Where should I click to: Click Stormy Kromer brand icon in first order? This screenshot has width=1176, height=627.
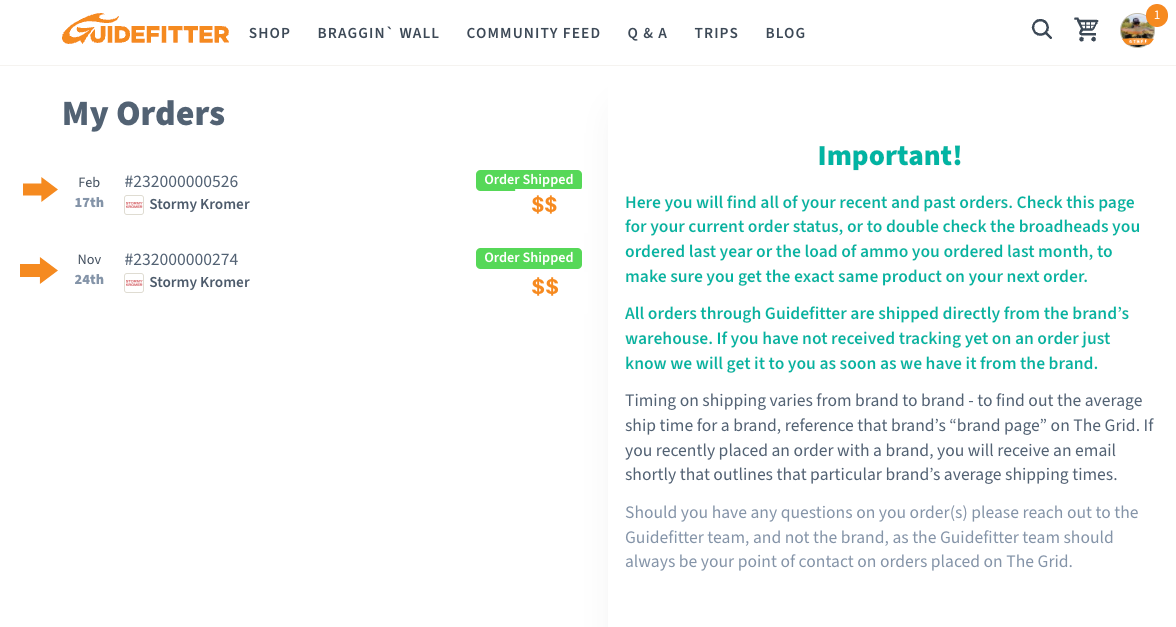point(134,205)
